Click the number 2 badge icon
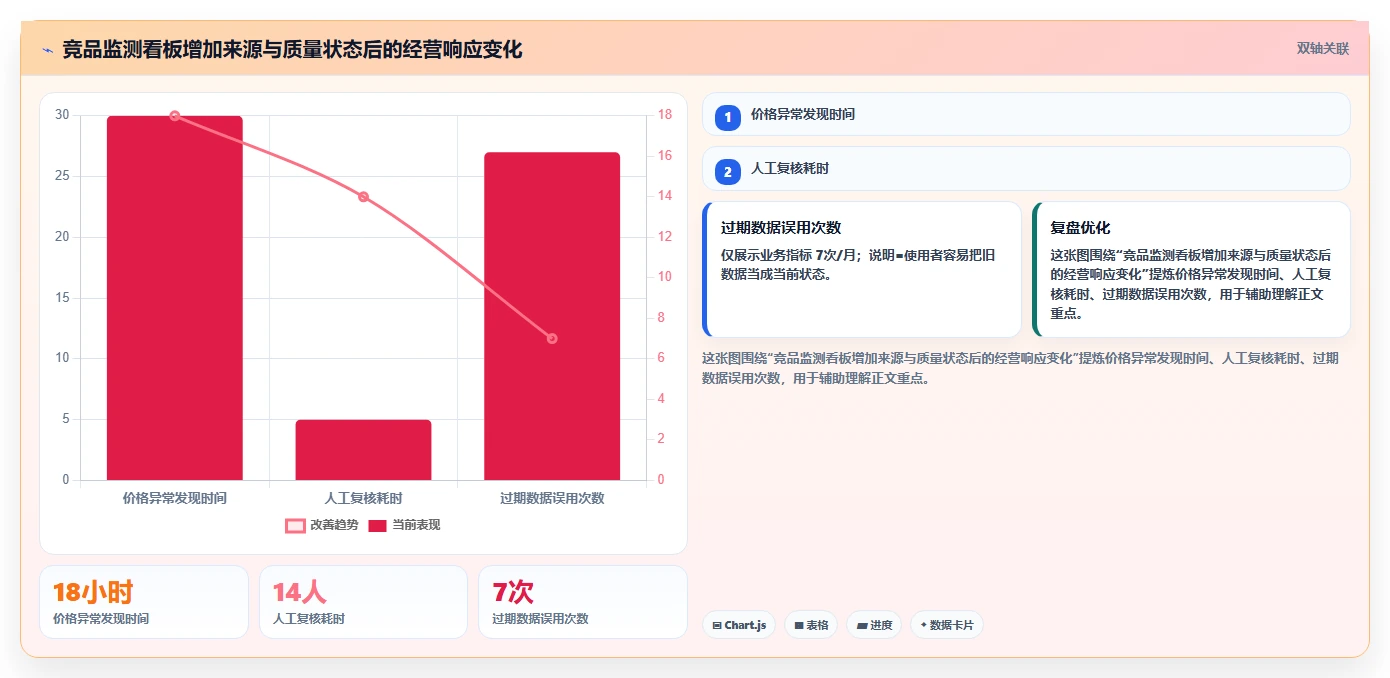This screenshot has width=1390, height=678. 728,172
